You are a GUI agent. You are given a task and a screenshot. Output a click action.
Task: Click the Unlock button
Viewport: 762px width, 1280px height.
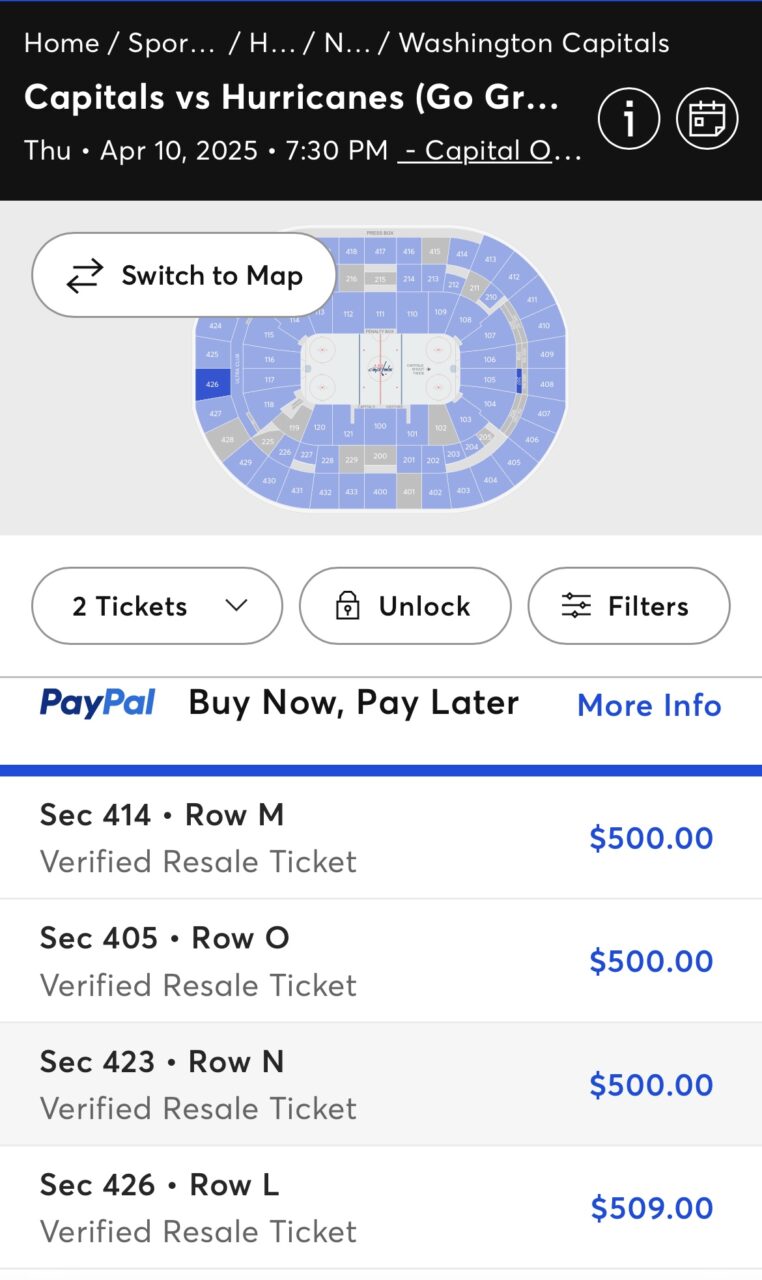tap(405, 606)
